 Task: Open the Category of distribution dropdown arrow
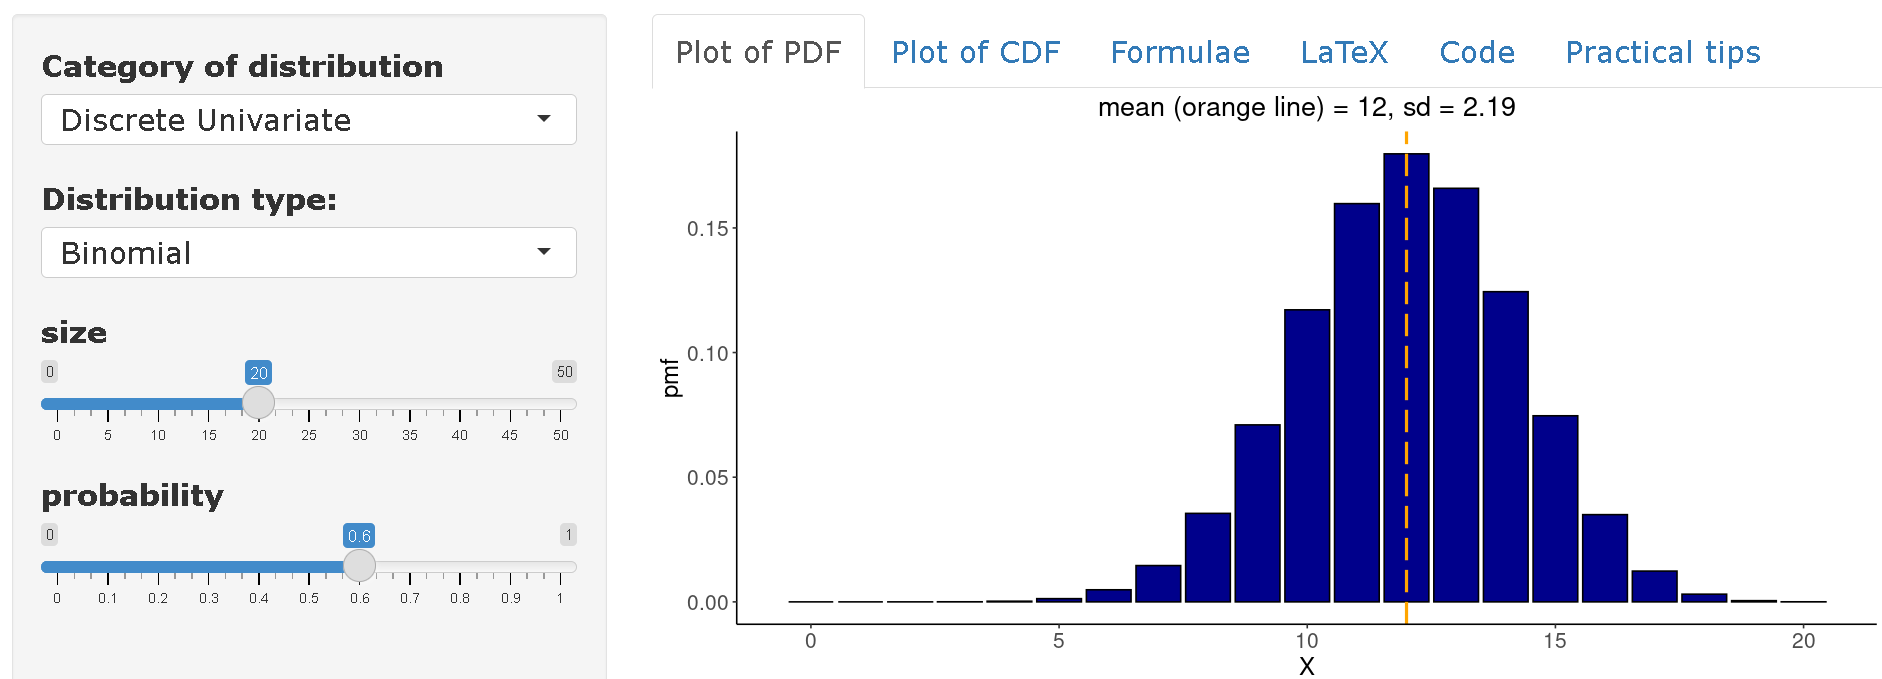tap(544, 119)
